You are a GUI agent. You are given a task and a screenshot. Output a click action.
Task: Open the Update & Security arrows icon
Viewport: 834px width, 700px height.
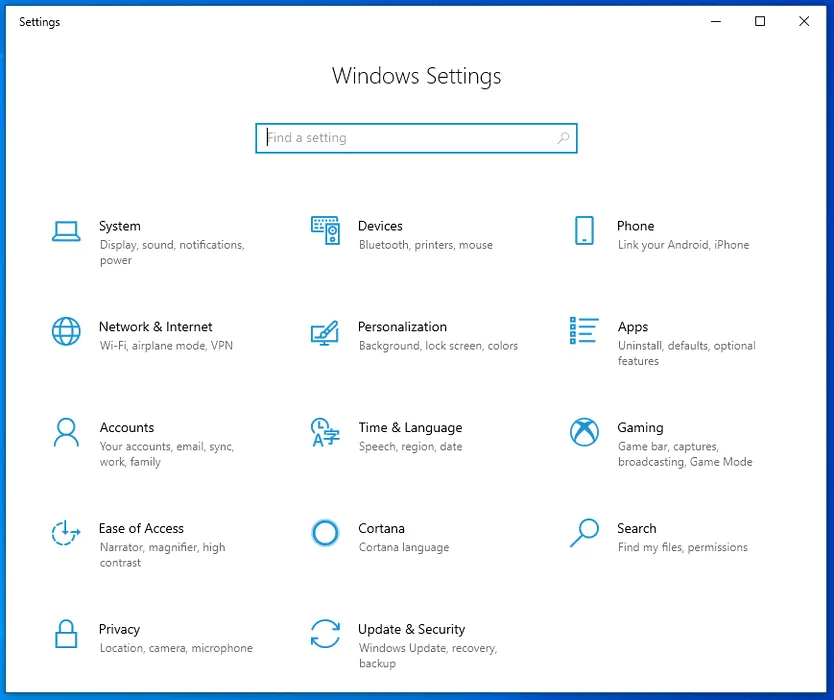pos(325,634)
